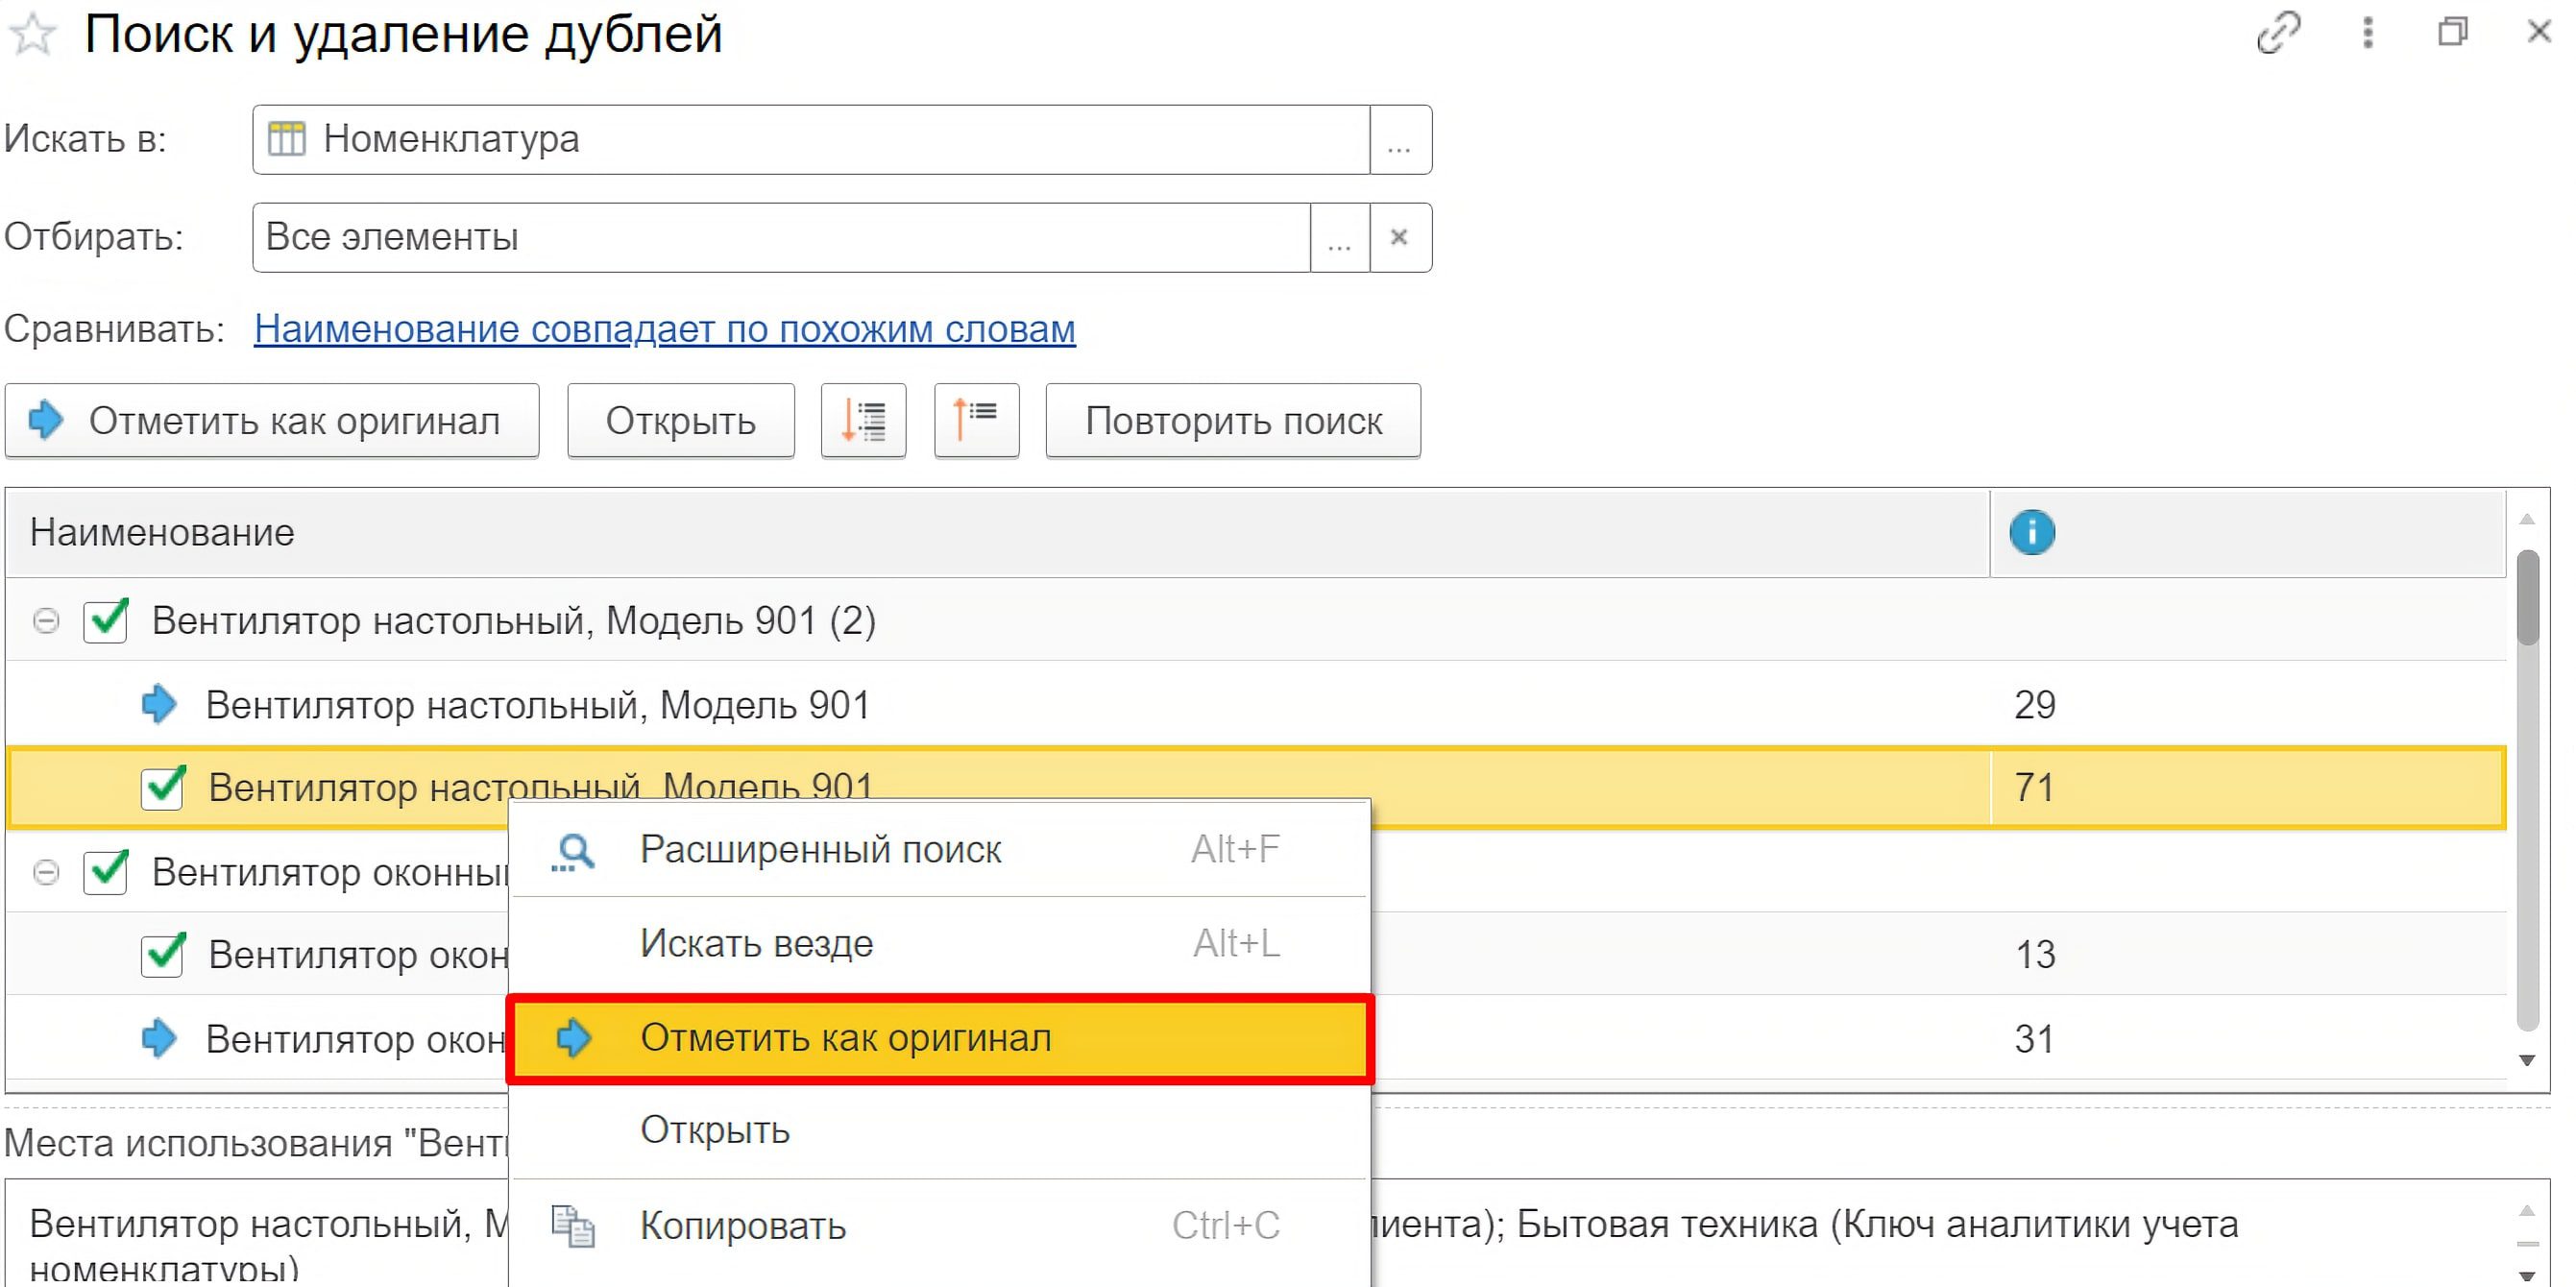Click the blue arrow icon in the context menu
Image resolution: width=2576 pixels, height=1287 pixels.
pyautogui.click(x=574, y=1038)
